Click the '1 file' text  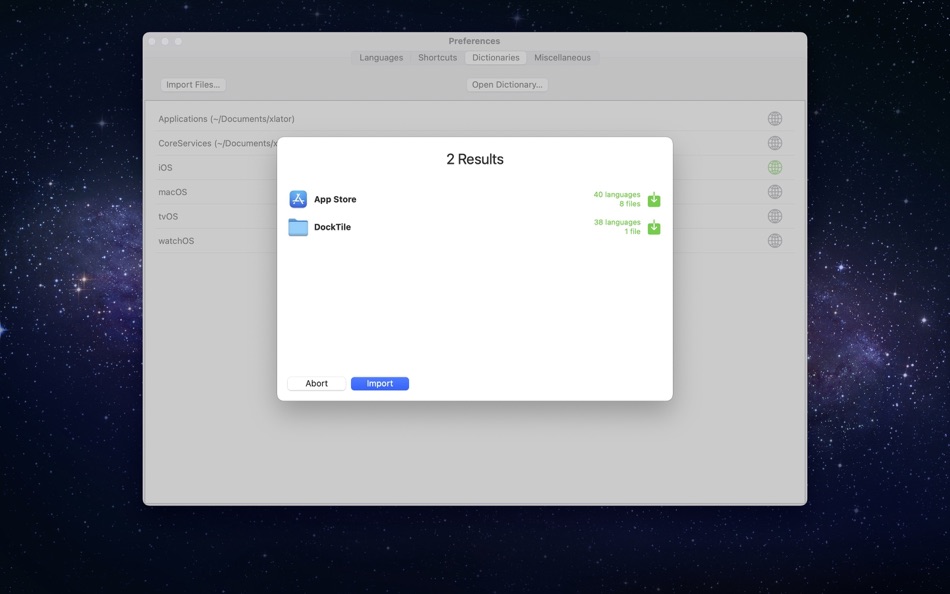point(632,232)
